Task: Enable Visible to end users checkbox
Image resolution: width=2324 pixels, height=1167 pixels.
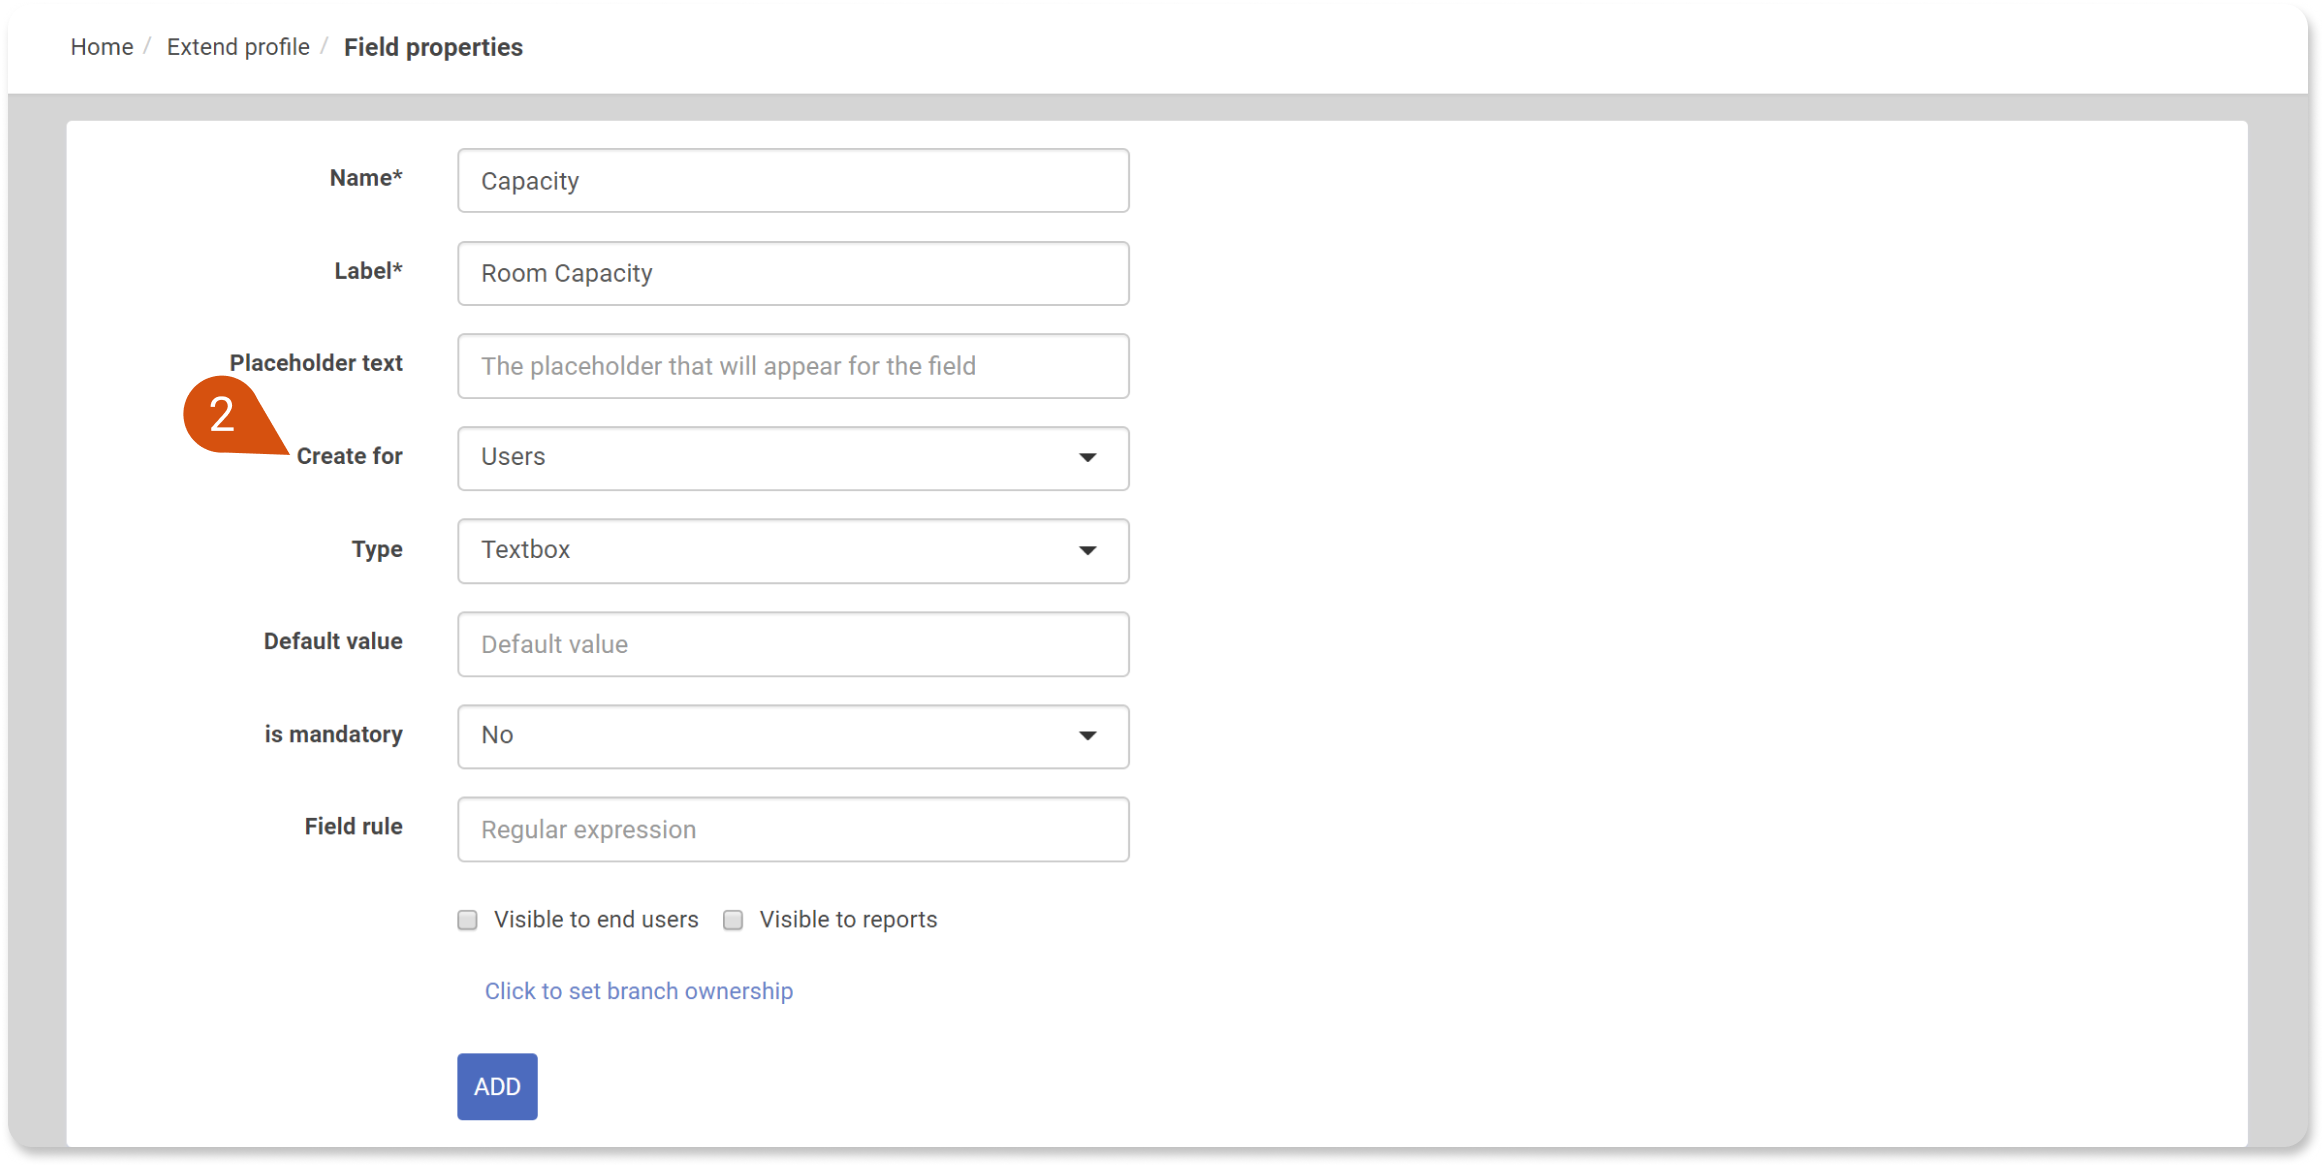Action: (x=468, y=920)
